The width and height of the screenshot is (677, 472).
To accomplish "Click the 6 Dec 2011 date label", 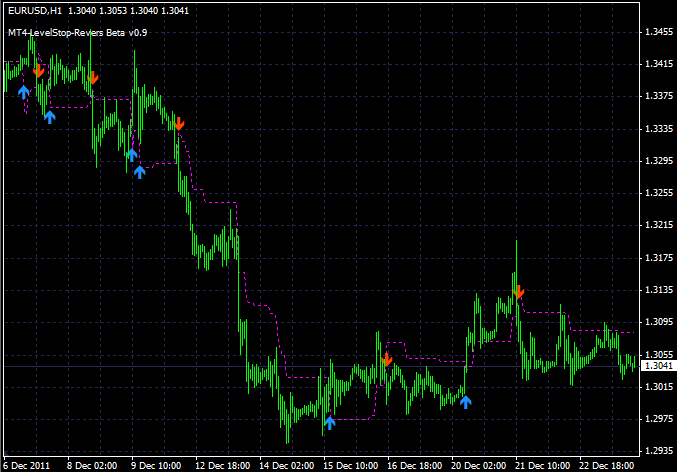I will 27,466.
